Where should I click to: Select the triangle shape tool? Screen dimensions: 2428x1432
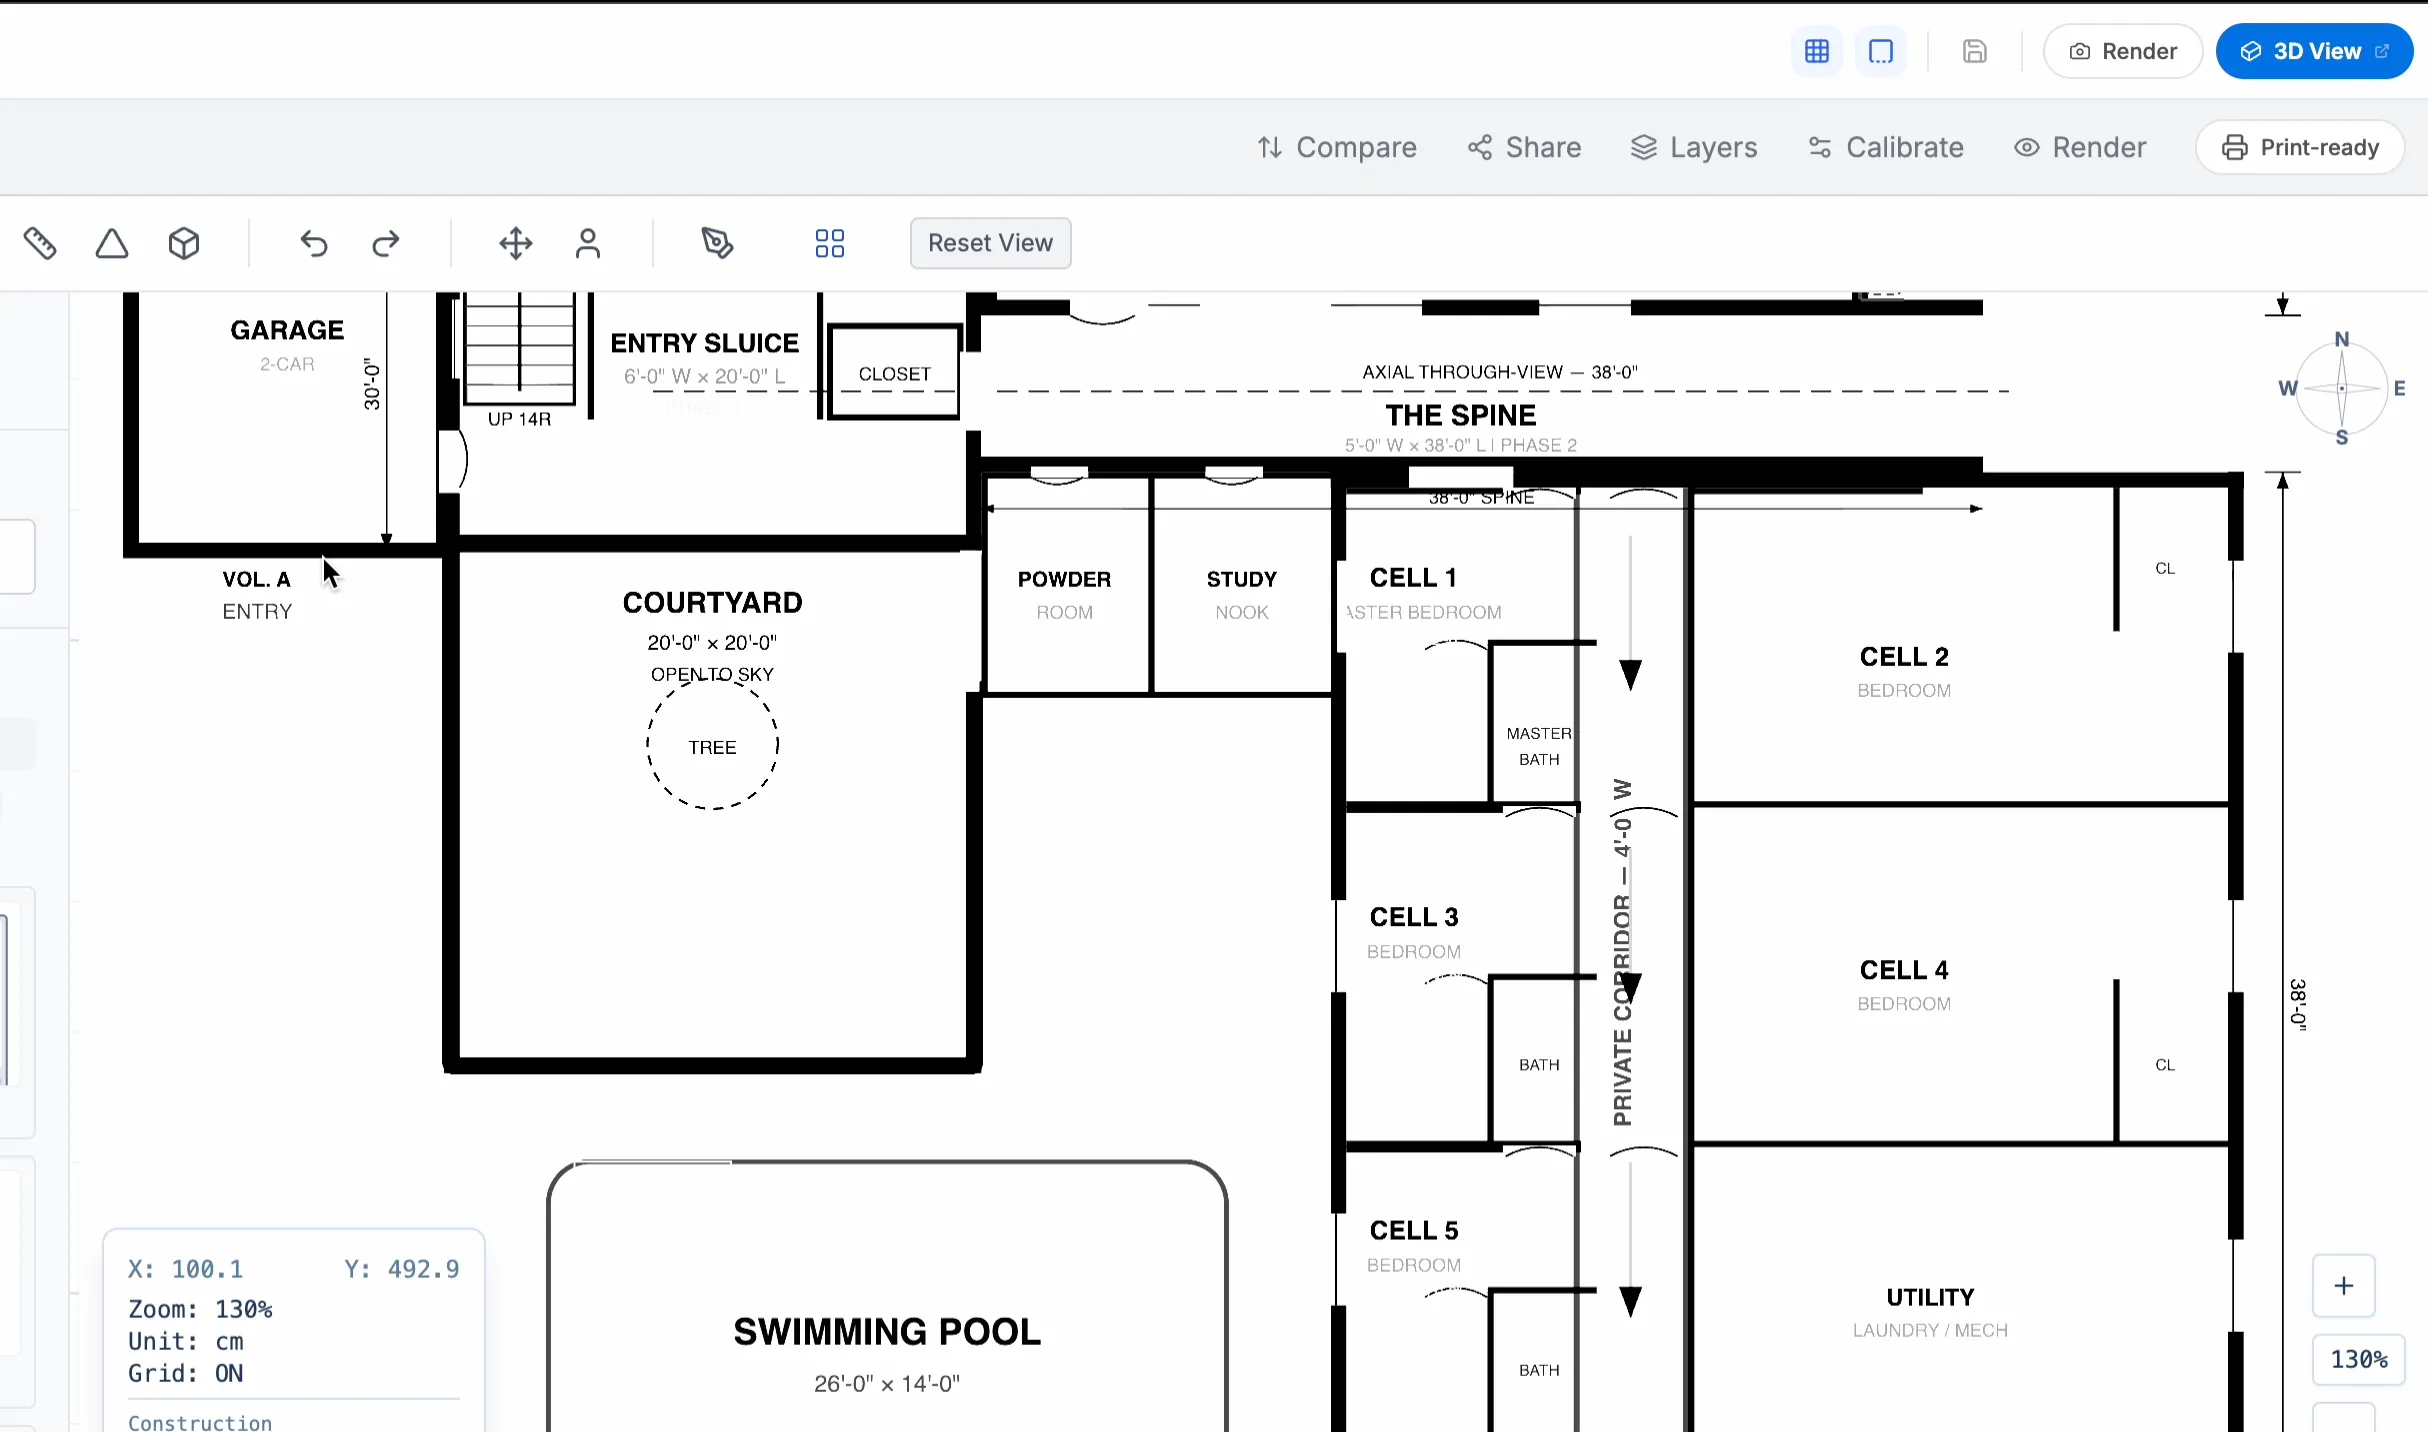[112, 243]
